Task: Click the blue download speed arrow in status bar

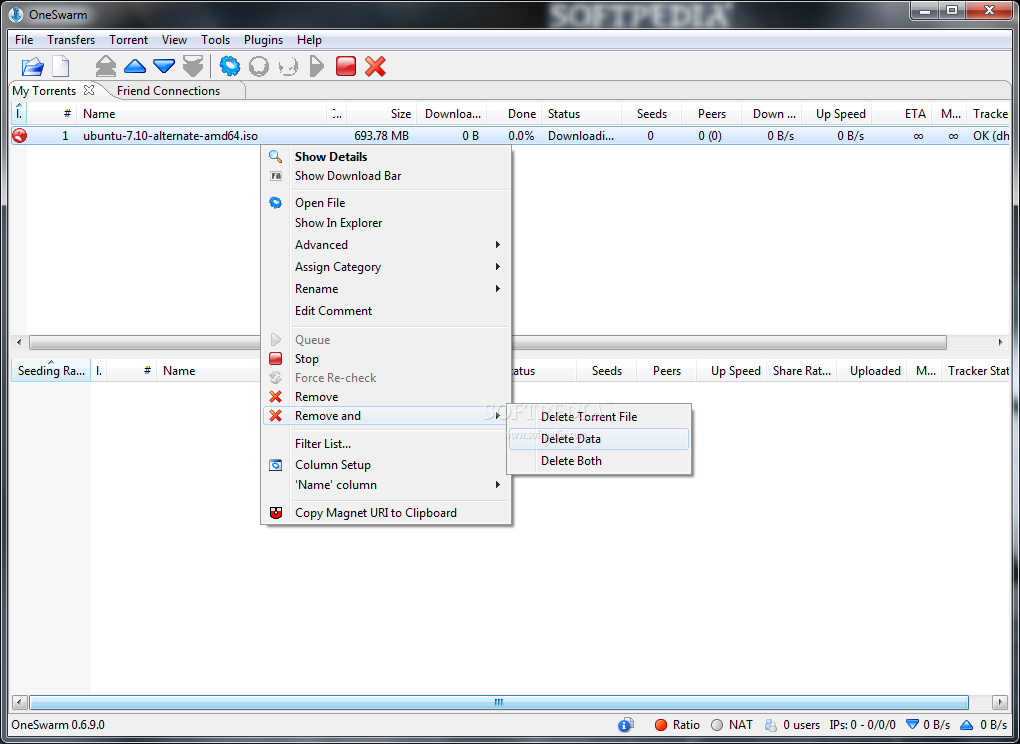Action: 913,725
